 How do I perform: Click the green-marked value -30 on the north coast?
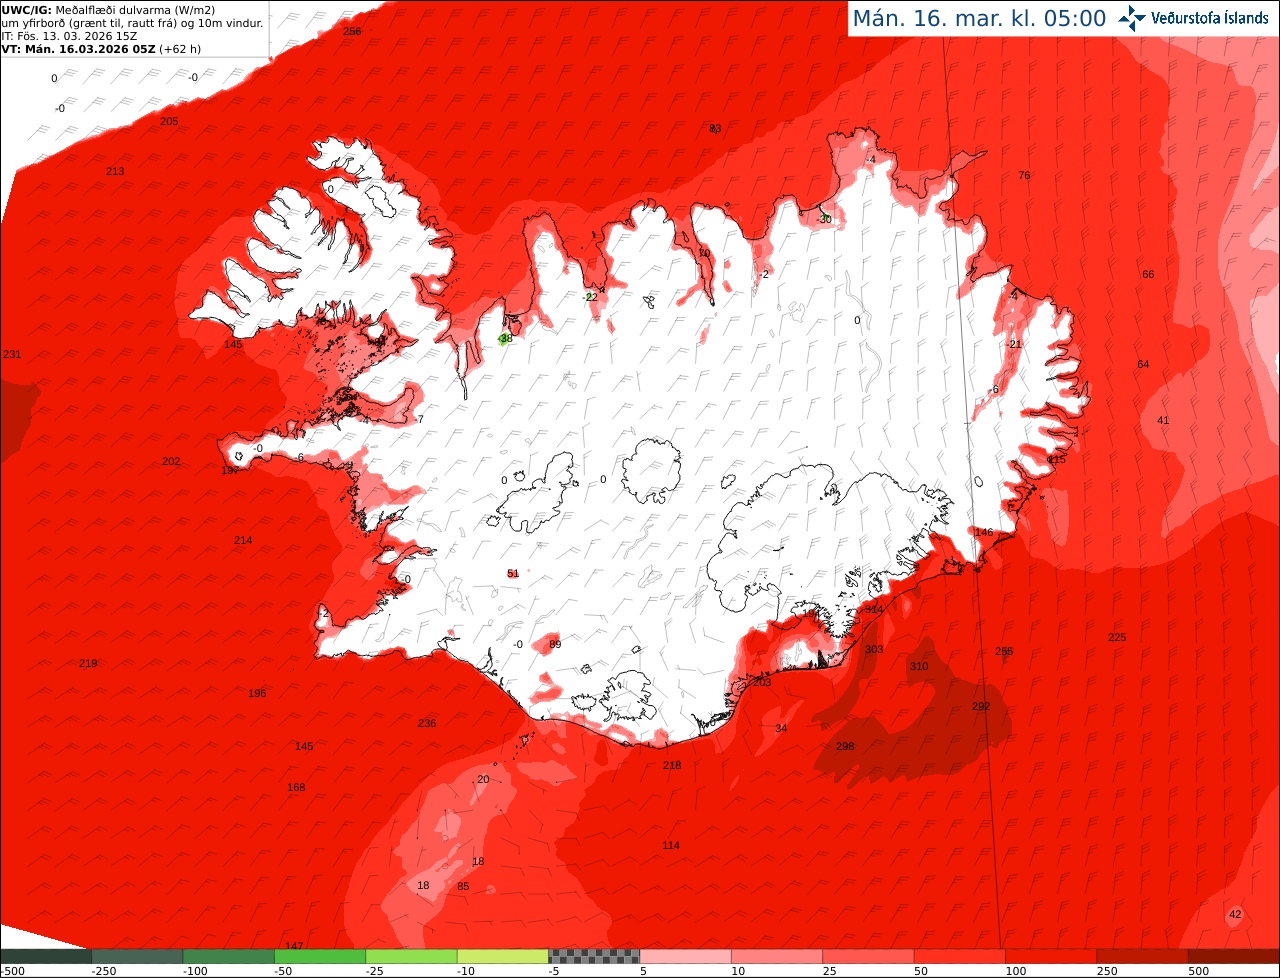tap(824, 219)
